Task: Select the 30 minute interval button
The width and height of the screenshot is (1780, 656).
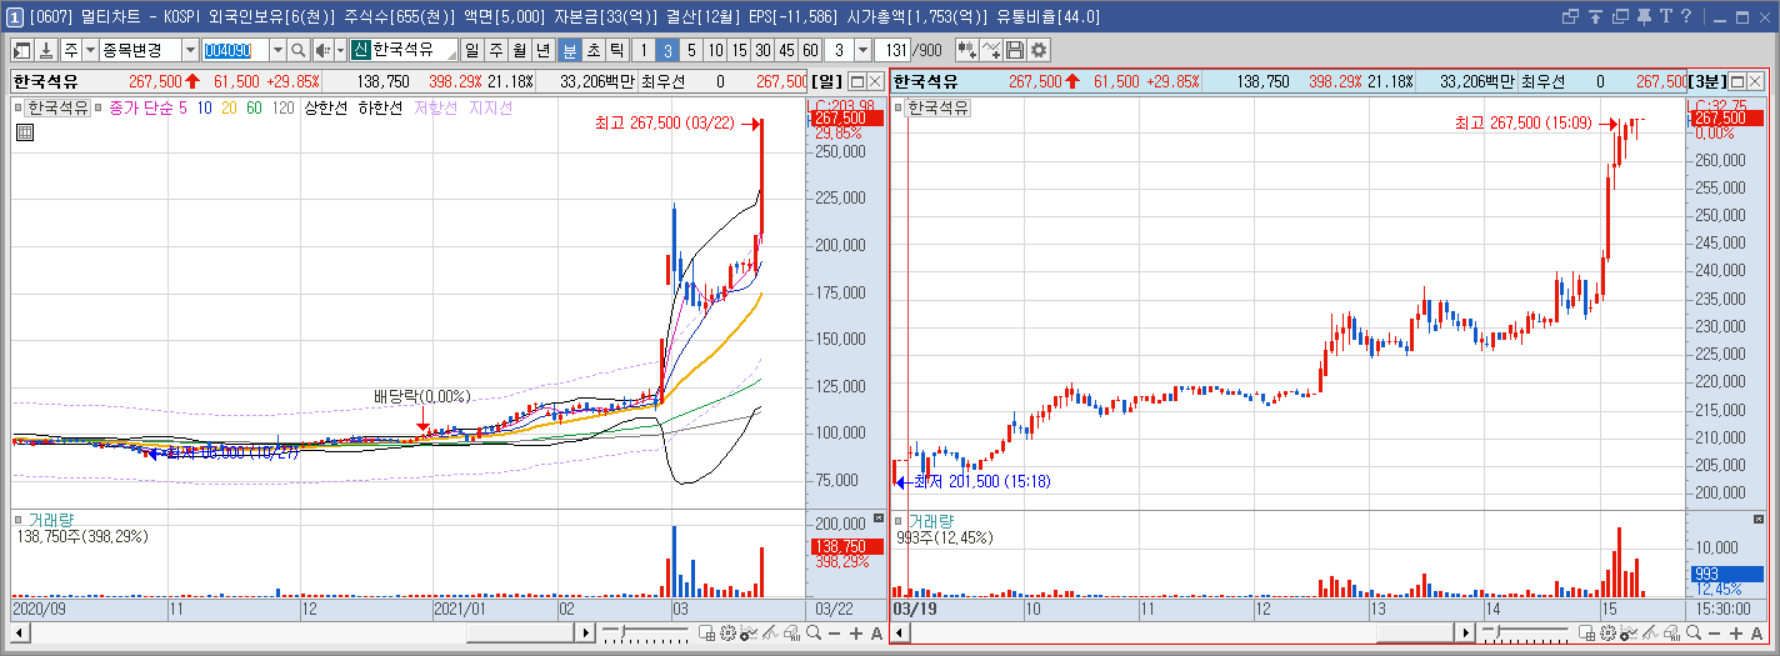Action: [763, 50]
